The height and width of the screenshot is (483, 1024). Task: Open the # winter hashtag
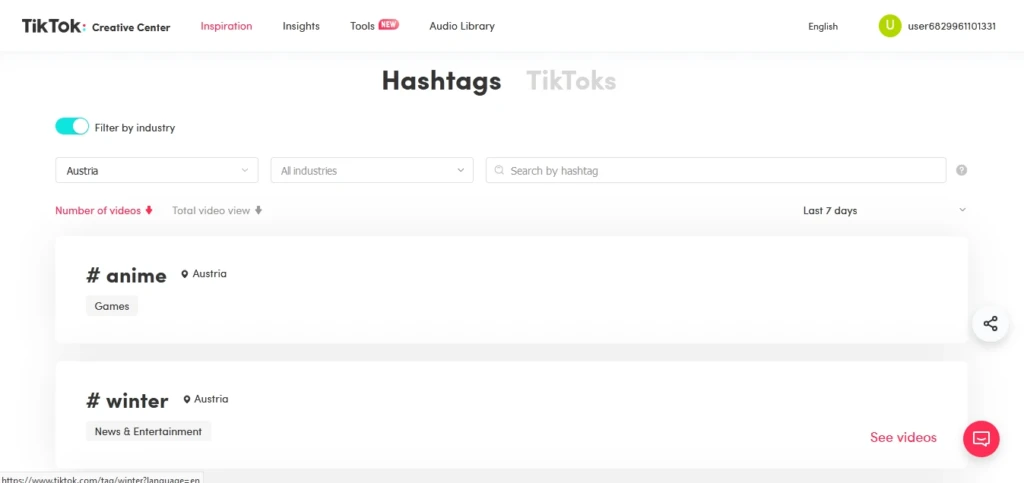pyautogui.click(x=127, y=401)
